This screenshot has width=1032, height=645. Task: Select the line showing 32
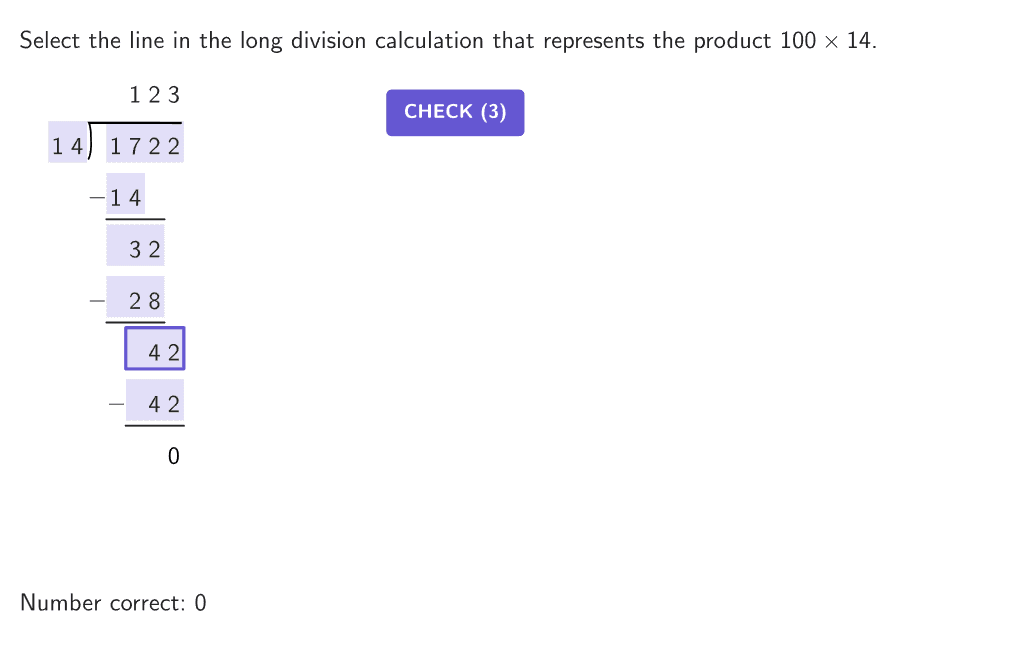coord(136,249)
